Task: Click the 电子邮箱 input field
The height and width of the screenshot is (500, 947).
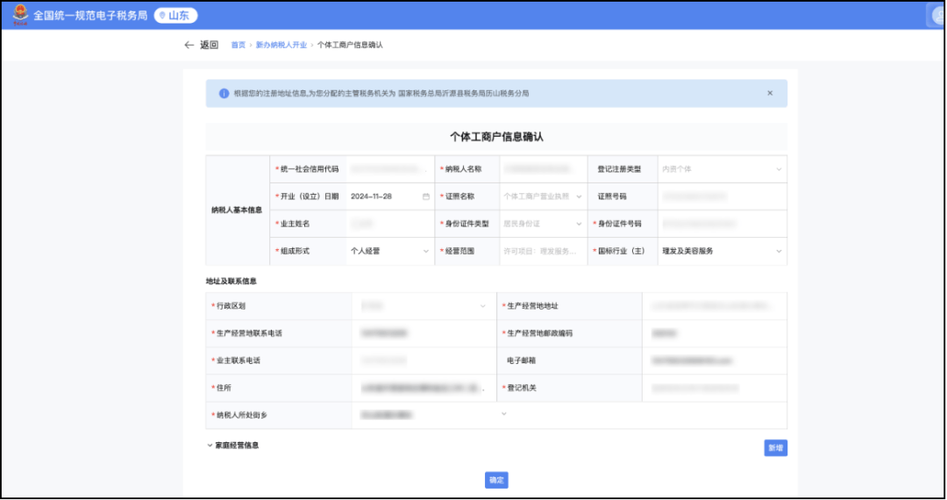Action: [714, 361]
